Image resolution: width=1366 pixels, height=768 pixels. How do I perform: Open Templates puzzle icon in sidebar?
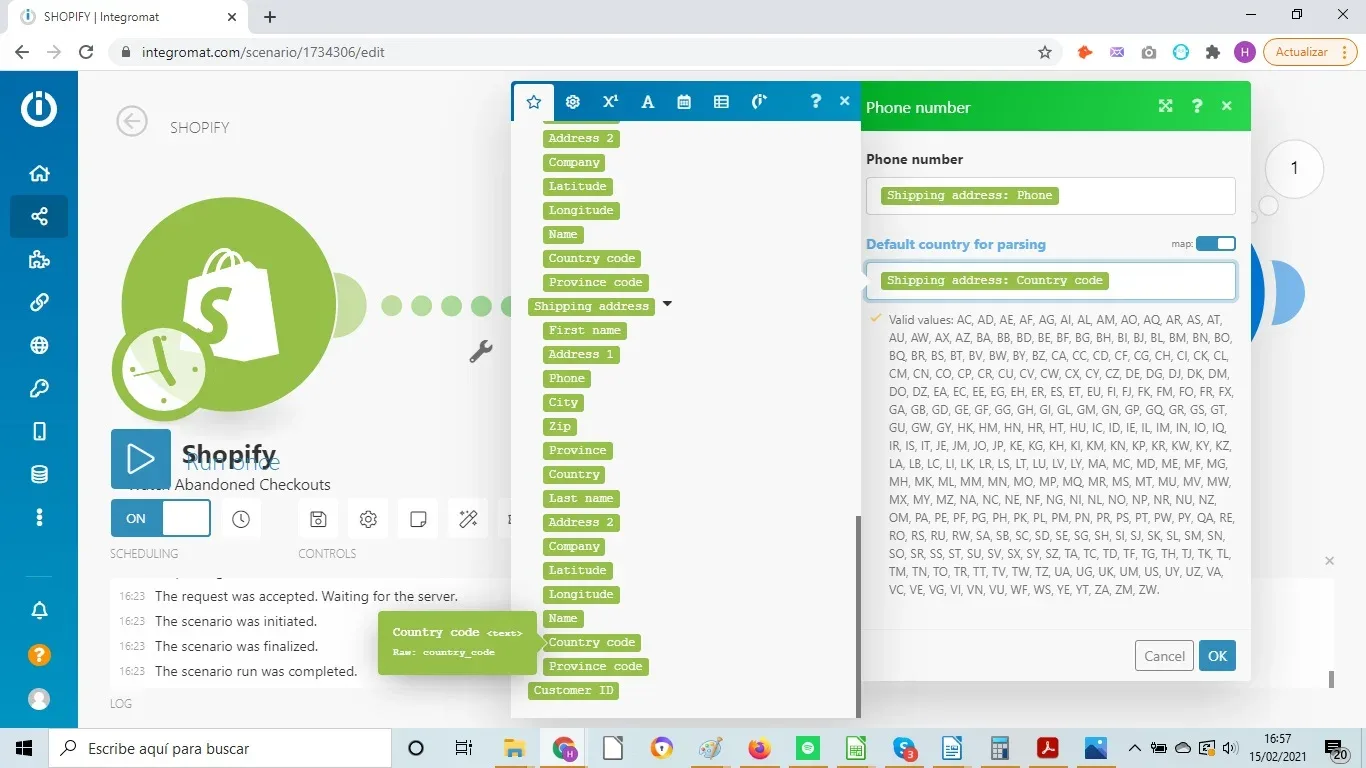(39, 260)
